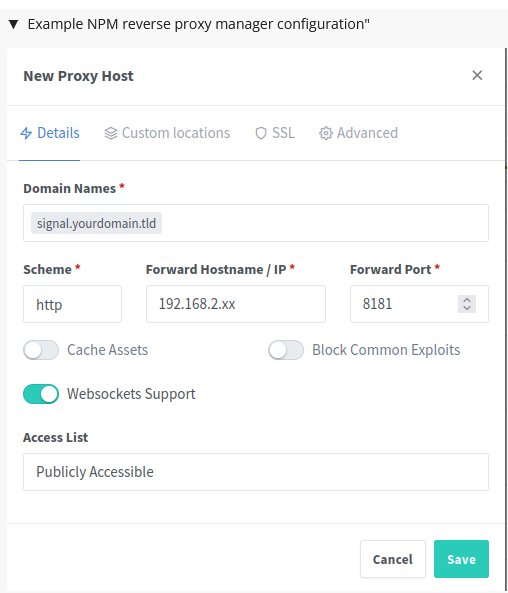Click the signal.yourdomain.tld domain tag

click(96, 223)
